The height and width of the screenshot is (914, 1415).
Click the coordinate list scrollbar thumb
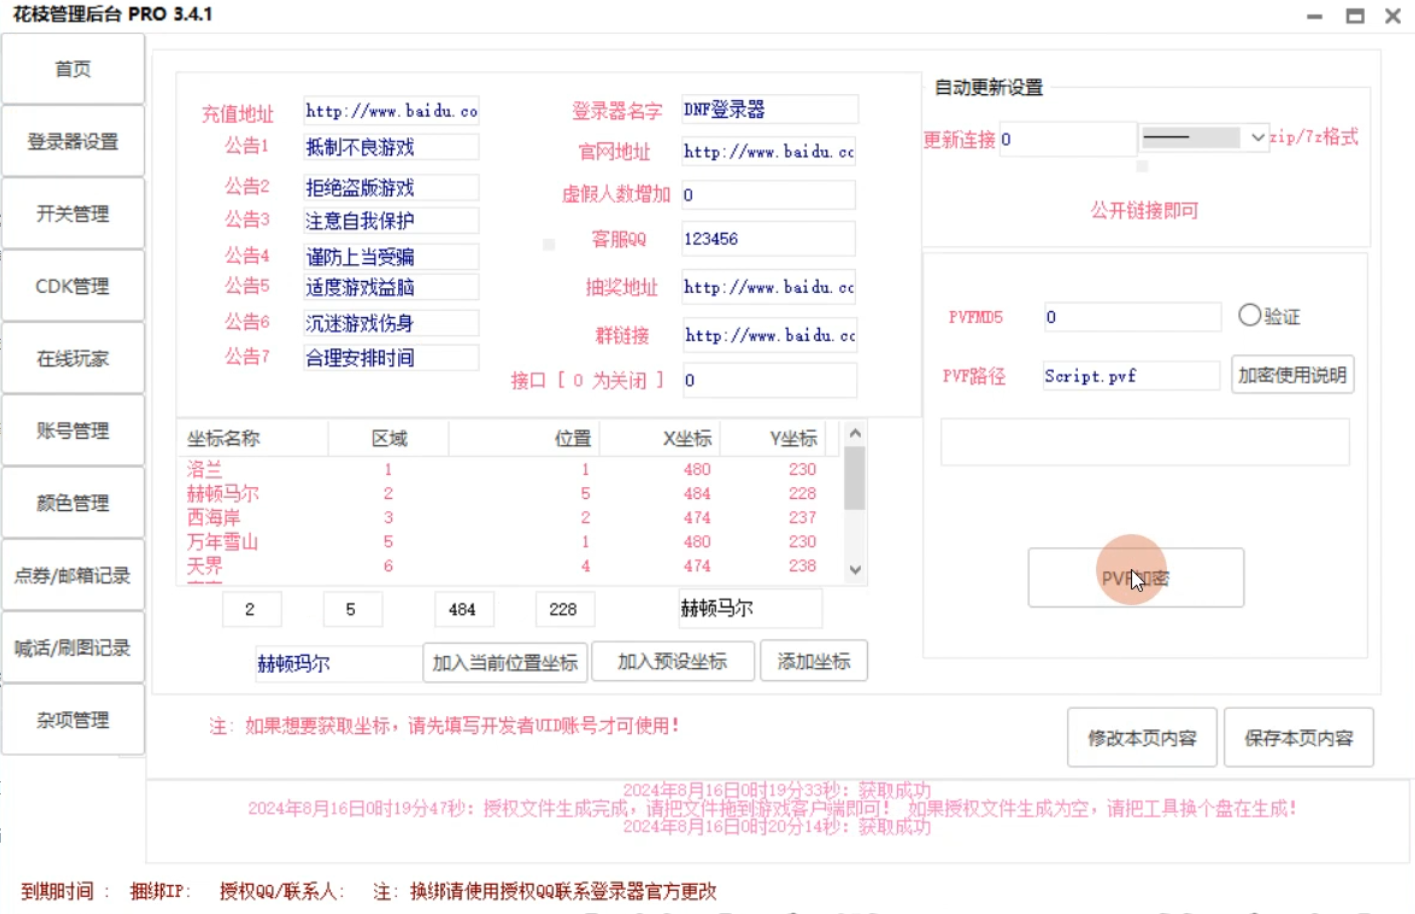[855, 478]
